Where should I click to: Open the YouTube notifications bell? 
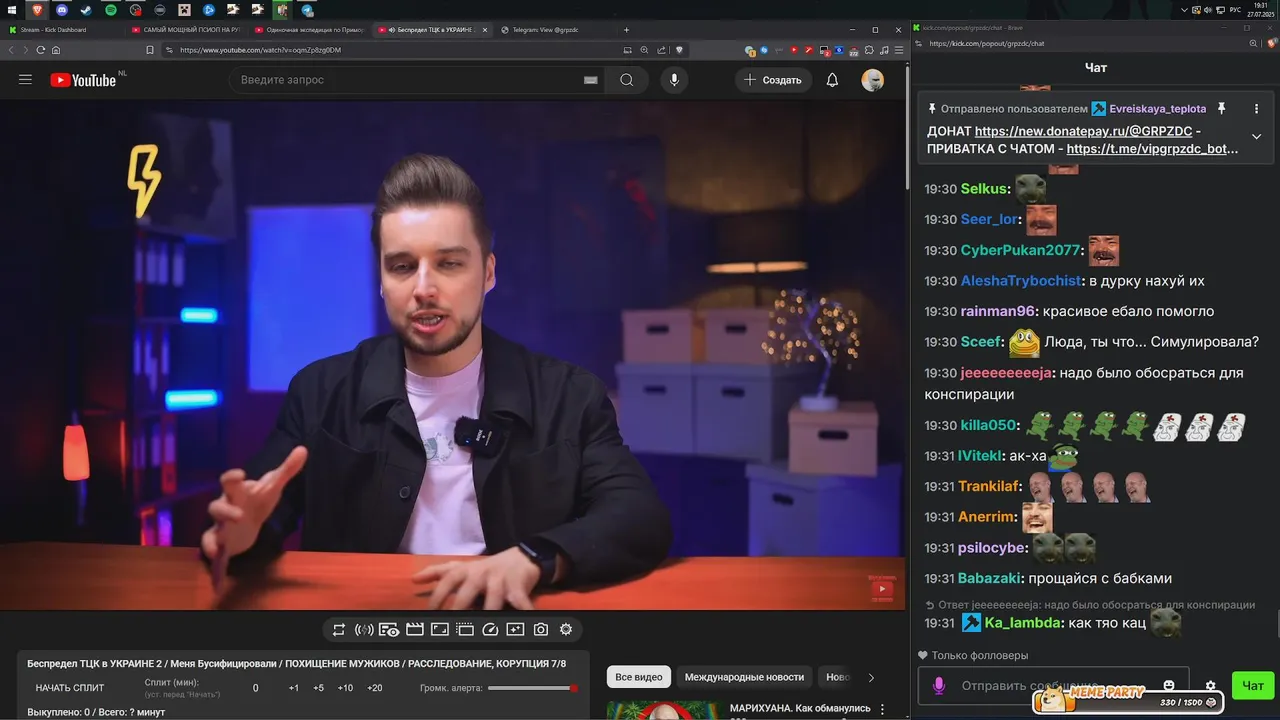[x=832, y=80]
